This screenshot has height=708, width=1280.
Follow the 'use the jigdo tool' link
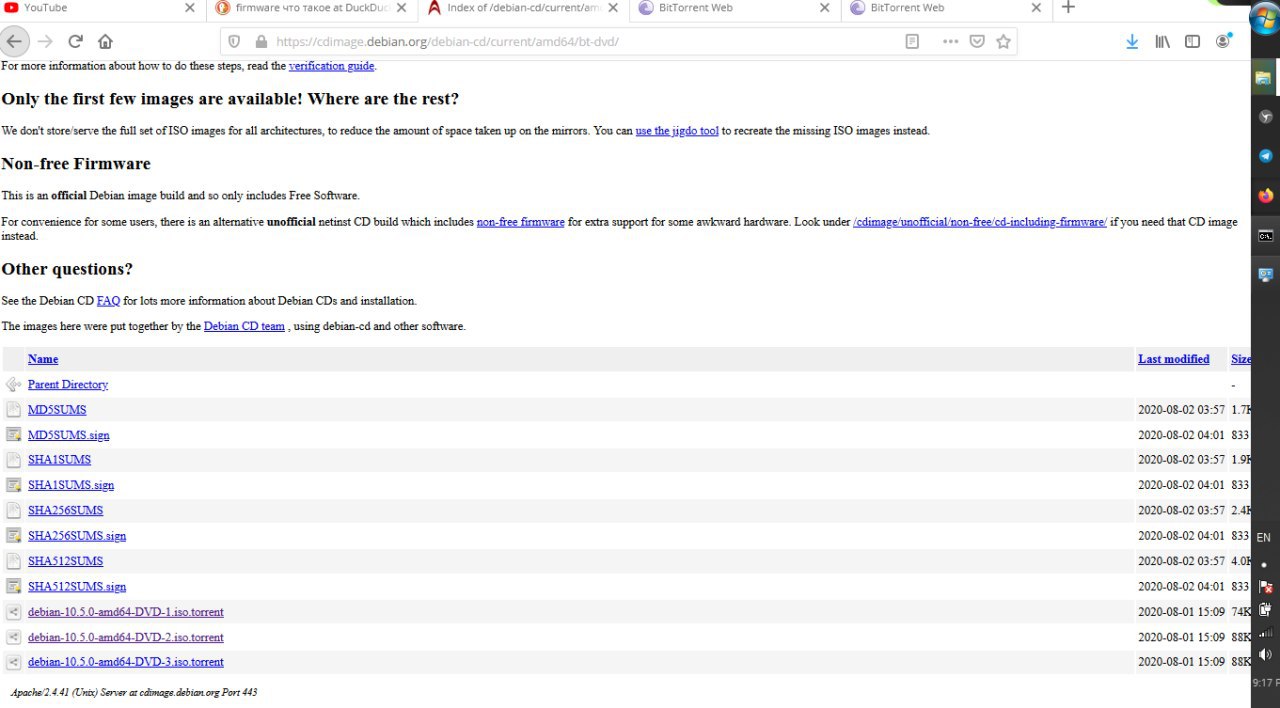click(677, 131)
